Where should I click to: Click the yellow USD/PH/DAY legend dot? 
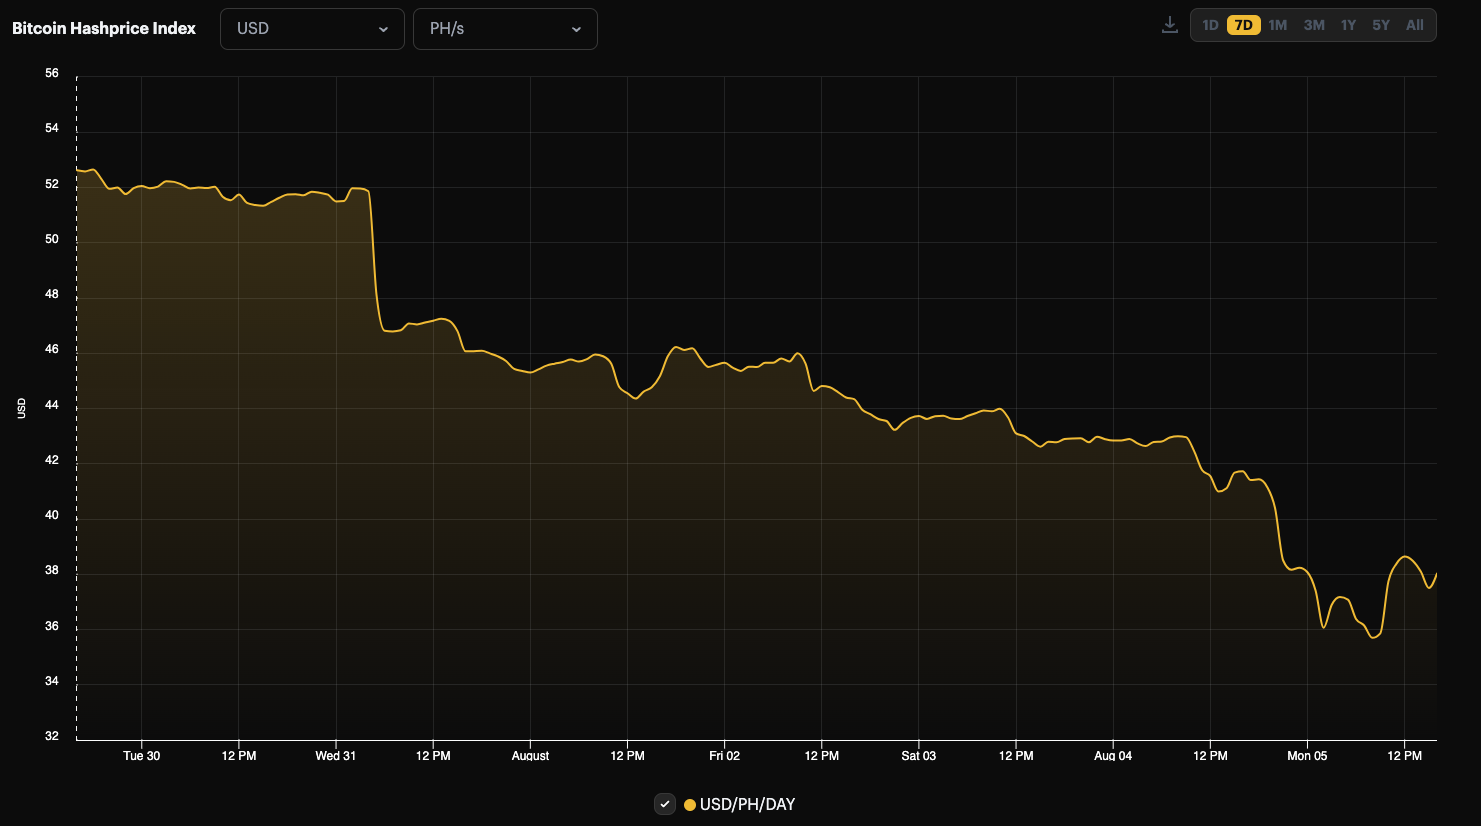[689, 803]
